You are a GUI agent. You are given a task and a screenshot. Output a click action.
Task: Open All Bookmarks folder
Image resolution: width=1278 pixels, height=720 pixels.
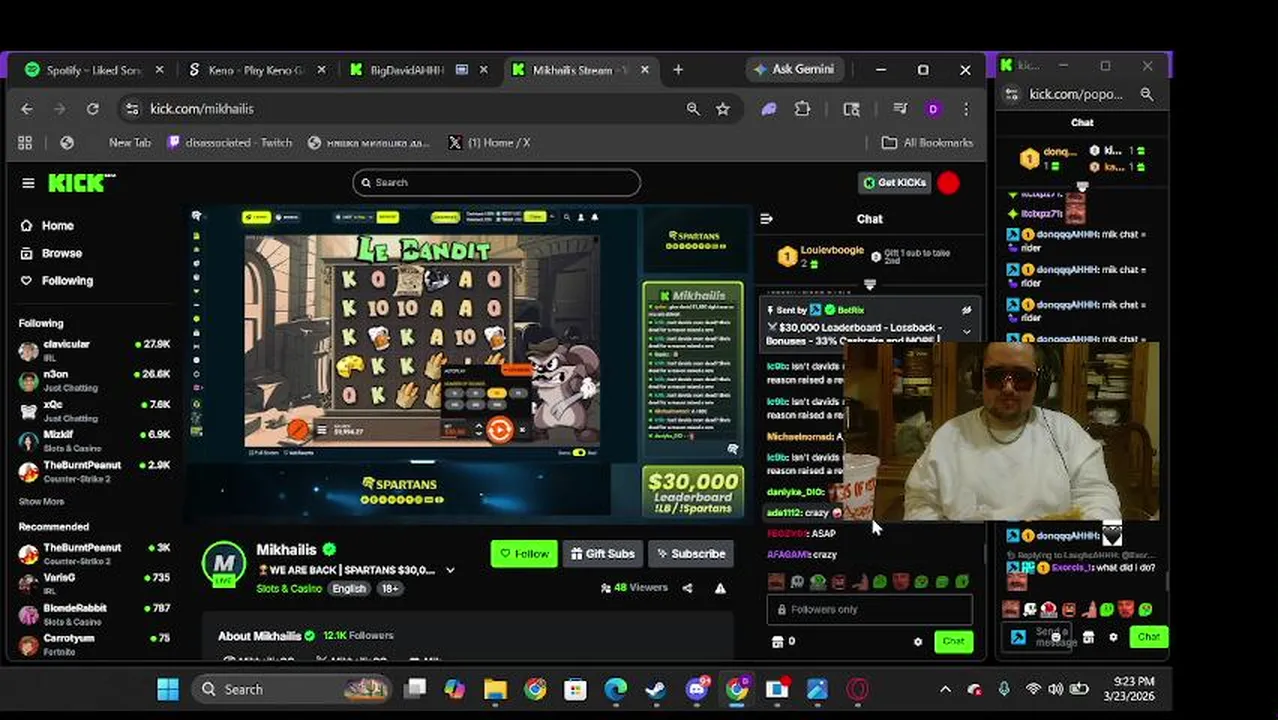(927, 143)
